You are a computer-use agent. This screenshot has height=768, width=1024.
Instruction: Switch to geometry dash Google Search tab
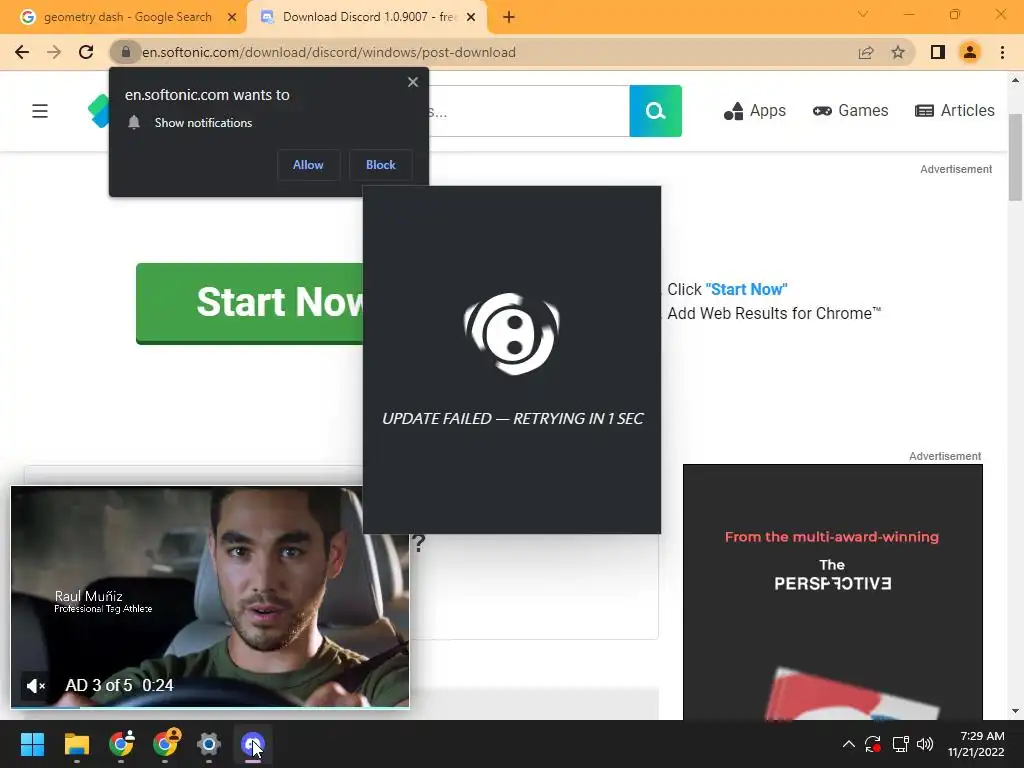(x=127, y=17)
